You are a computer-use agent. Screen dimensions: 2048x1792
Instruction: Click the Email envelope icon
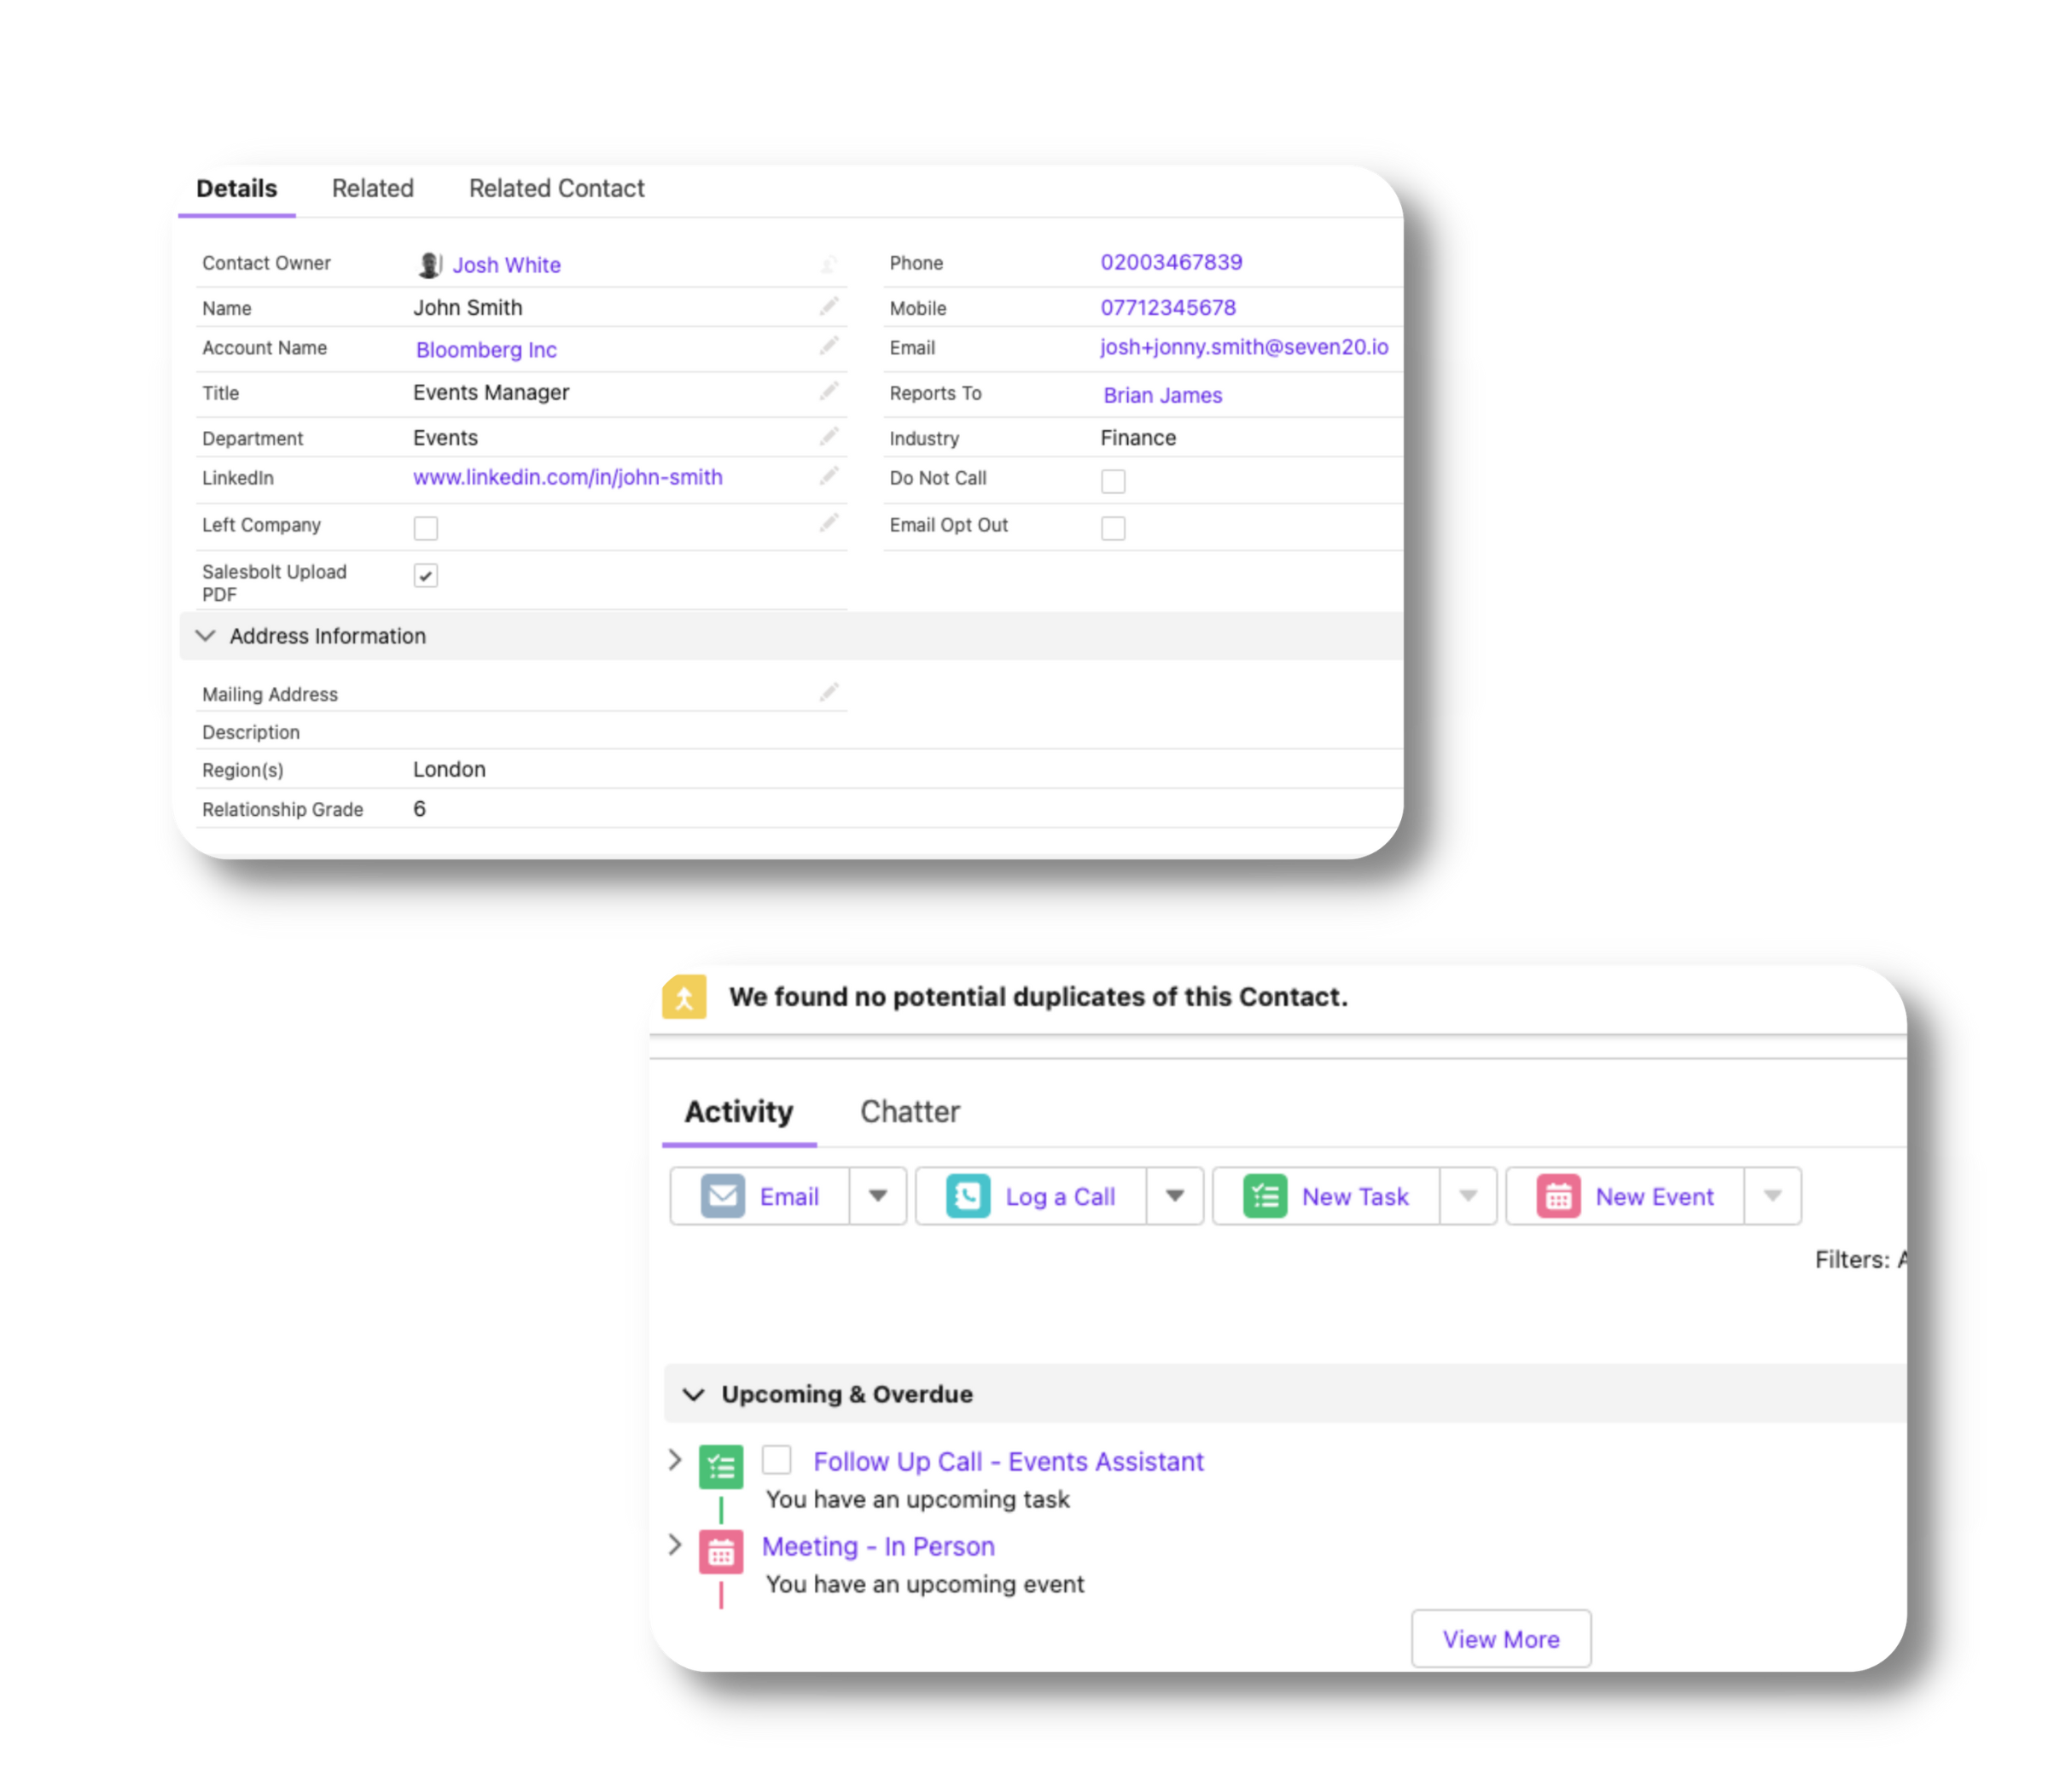[x=723, y=1196]
